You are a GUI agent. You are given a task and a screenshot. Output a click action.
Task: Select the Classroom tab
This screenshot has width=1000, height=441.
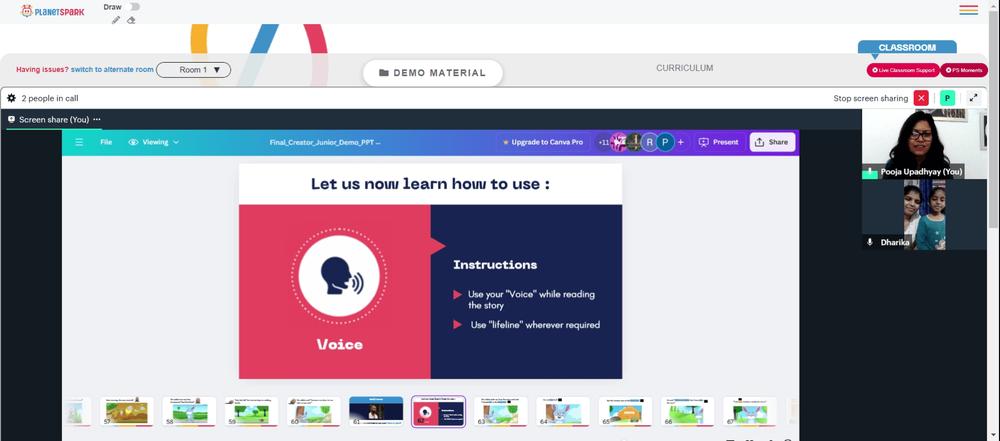tap(907, 47)
